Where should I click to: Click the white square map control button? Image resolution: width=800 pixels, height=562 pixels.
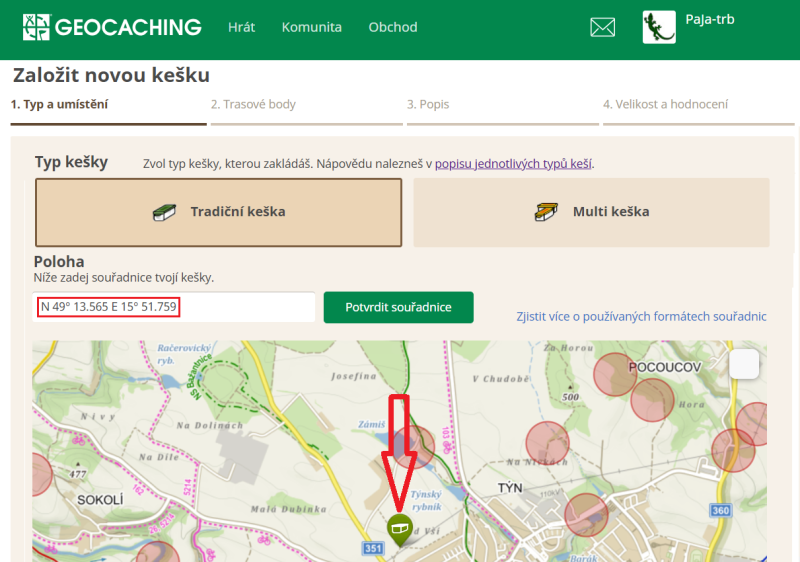pyautogui.click(x=744, y=364)
